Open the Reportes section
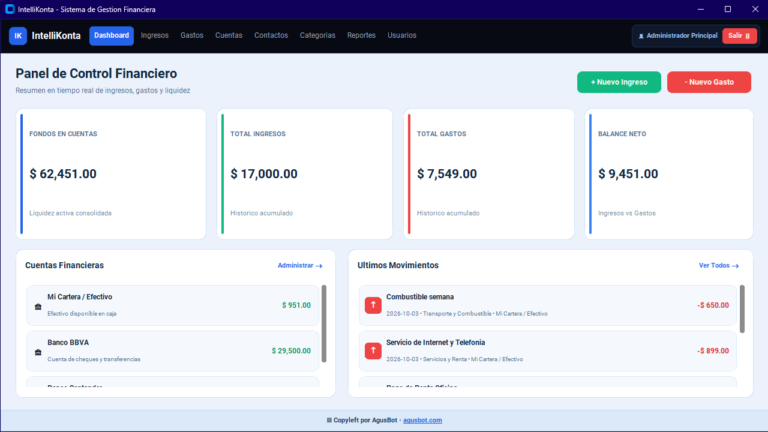 click(361, 36)
